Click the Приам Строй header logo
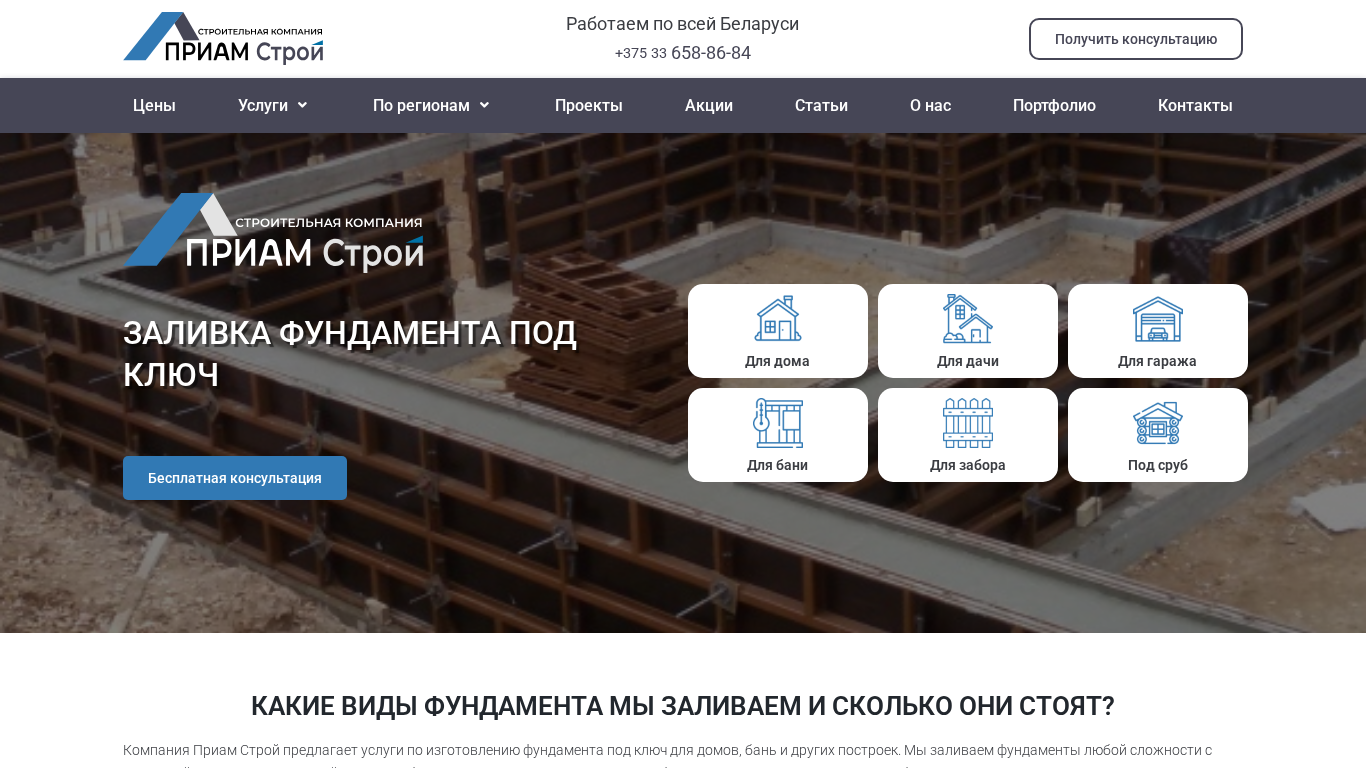Image resolution: width=1366 pixels, height=768 pixels. pos(223,38)
